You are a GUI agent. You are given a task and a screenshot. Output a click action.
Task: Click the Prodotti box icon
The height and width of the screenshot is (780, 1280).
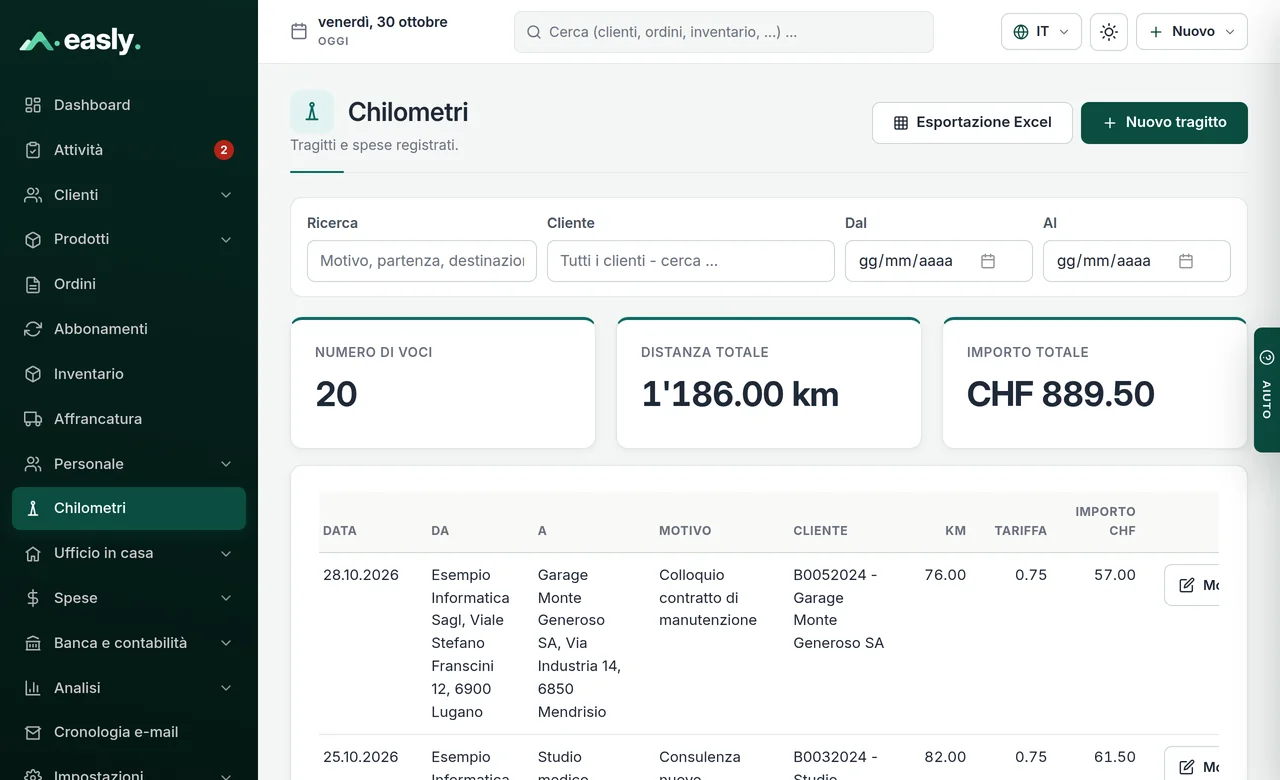tap(33, 239)
